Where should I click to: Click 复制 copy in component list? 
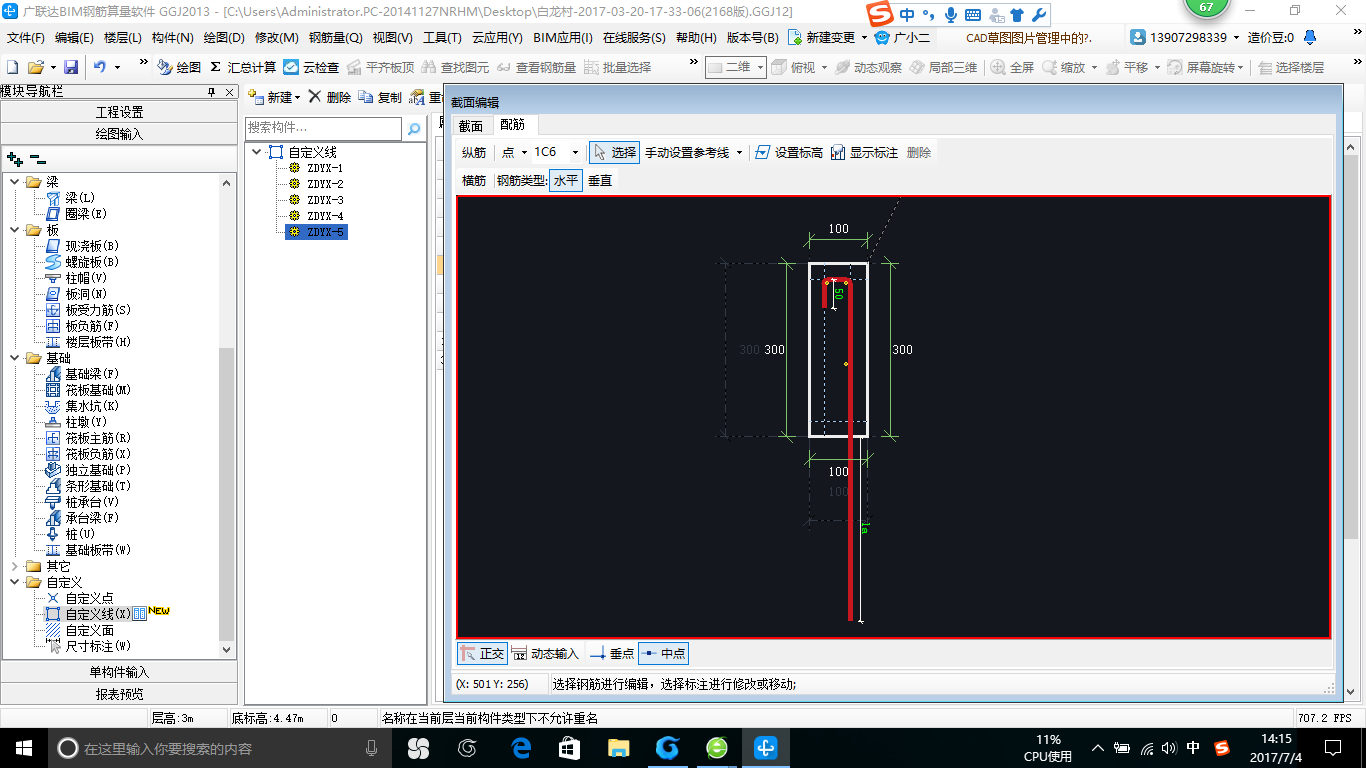(379, 97)
